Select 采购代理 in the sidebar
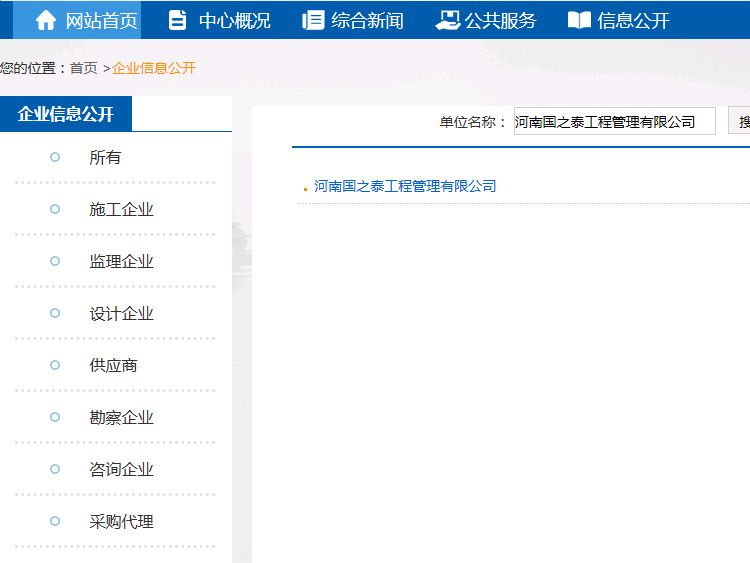Image resolution: width=750 pixels, height=563 pixels. 121,522
